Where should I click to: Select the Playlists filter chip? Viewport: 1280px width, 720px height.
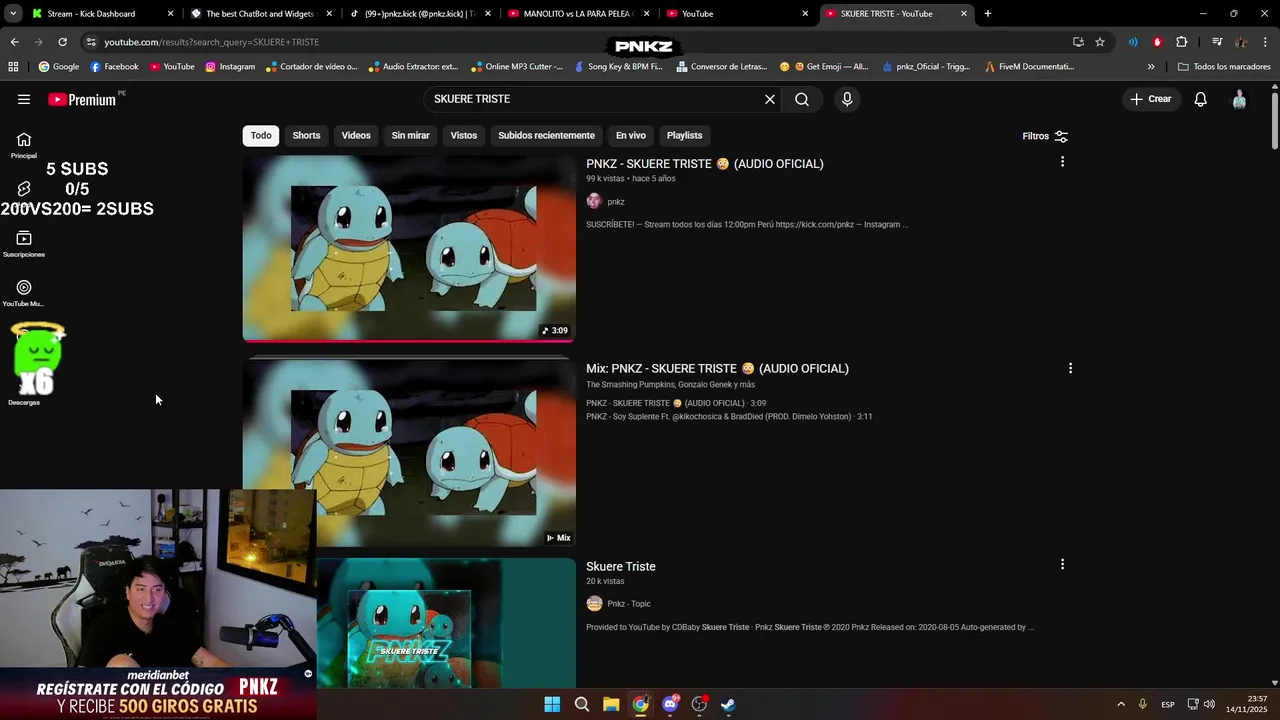[x=685, y=135]
